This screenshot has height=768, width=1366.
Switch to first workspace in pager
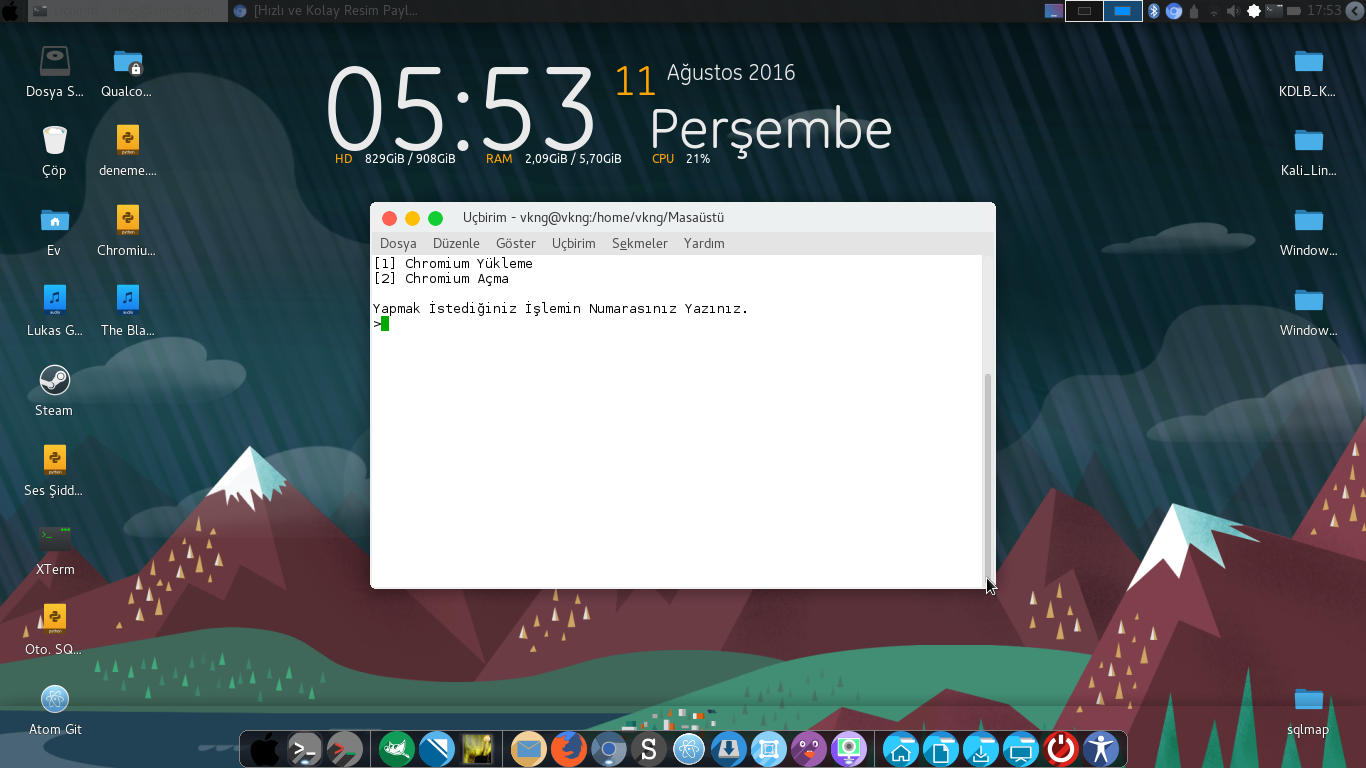click(x=1084, y=11)
